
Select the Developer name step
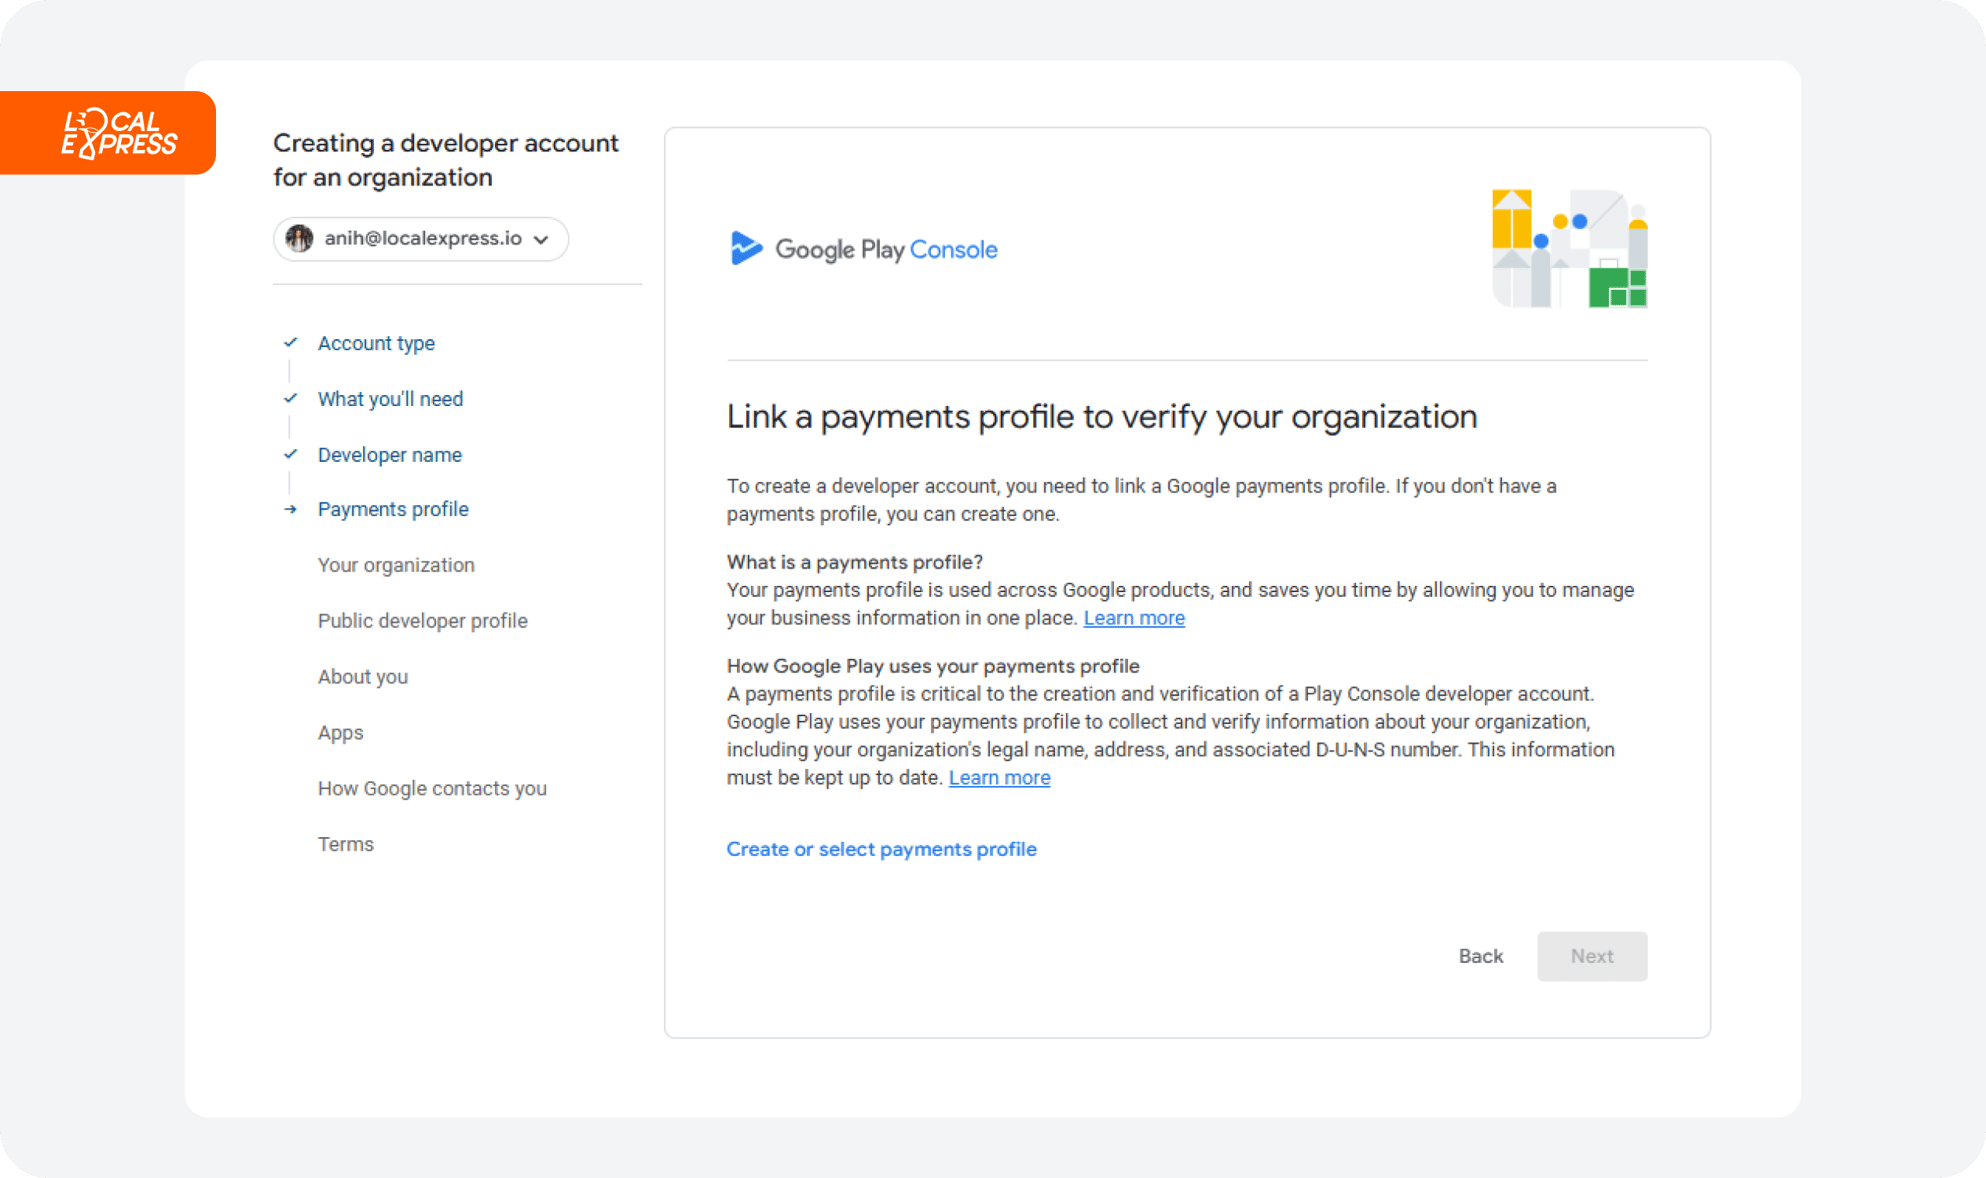[389, 454]
